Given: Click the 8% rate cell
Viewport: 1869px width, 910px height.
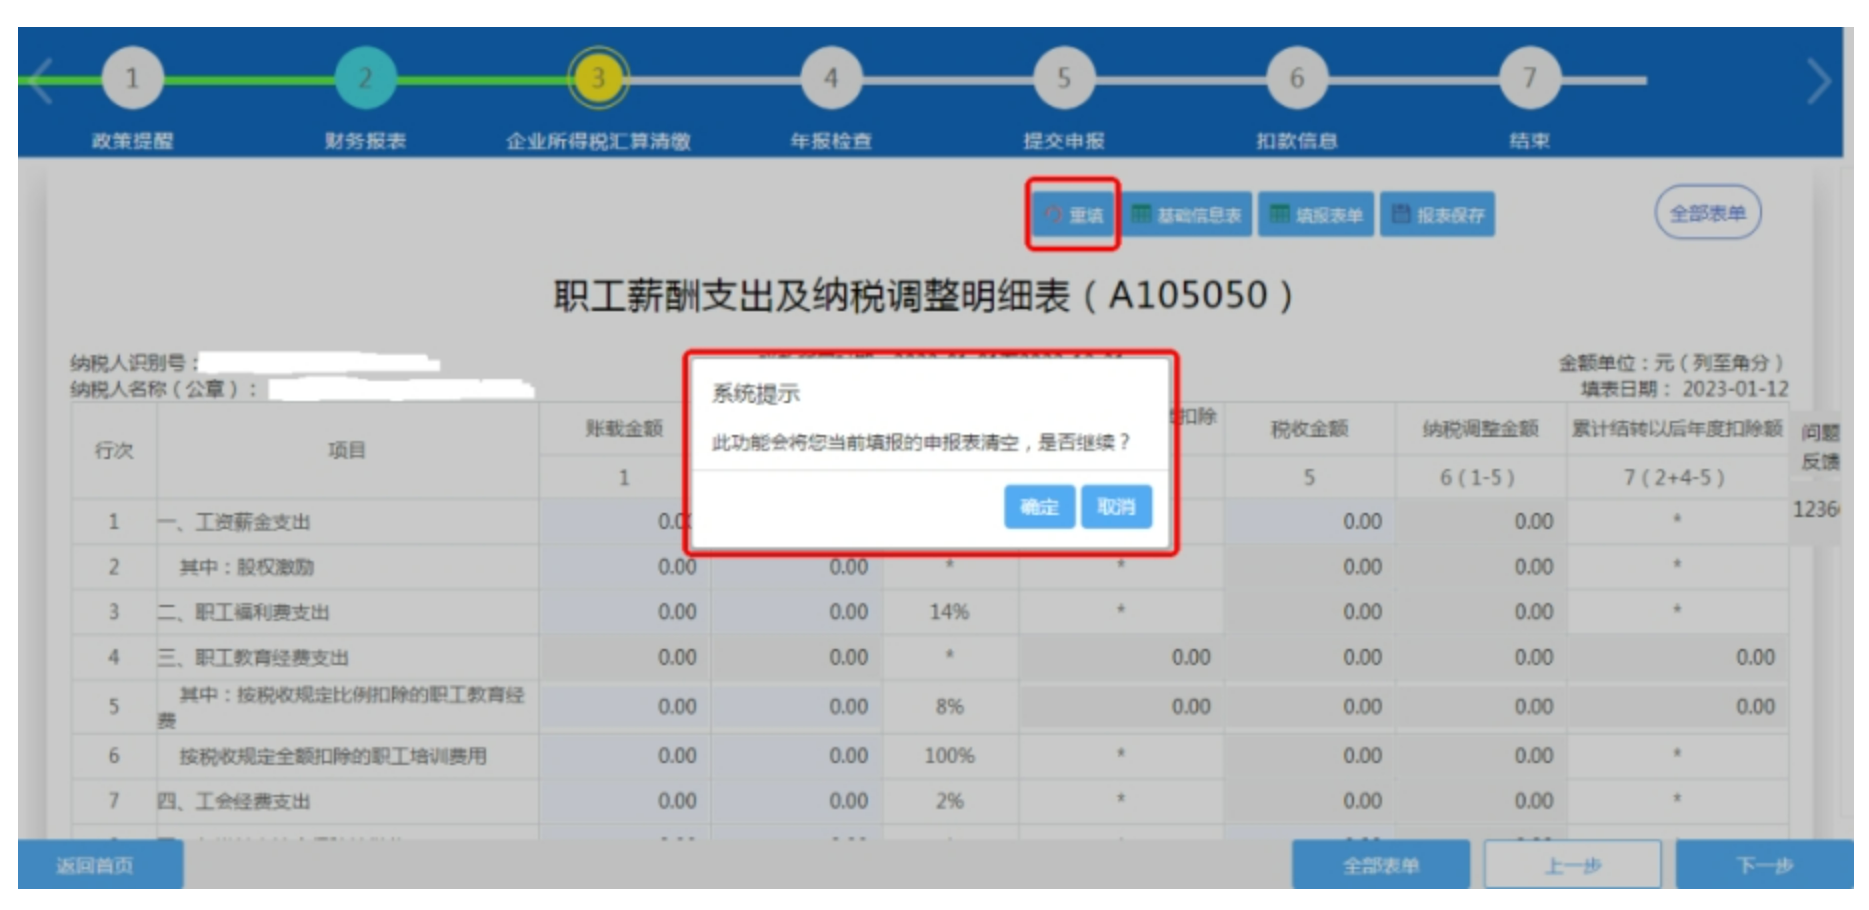Looking at the screenshot, I should [x=949, y=707].
